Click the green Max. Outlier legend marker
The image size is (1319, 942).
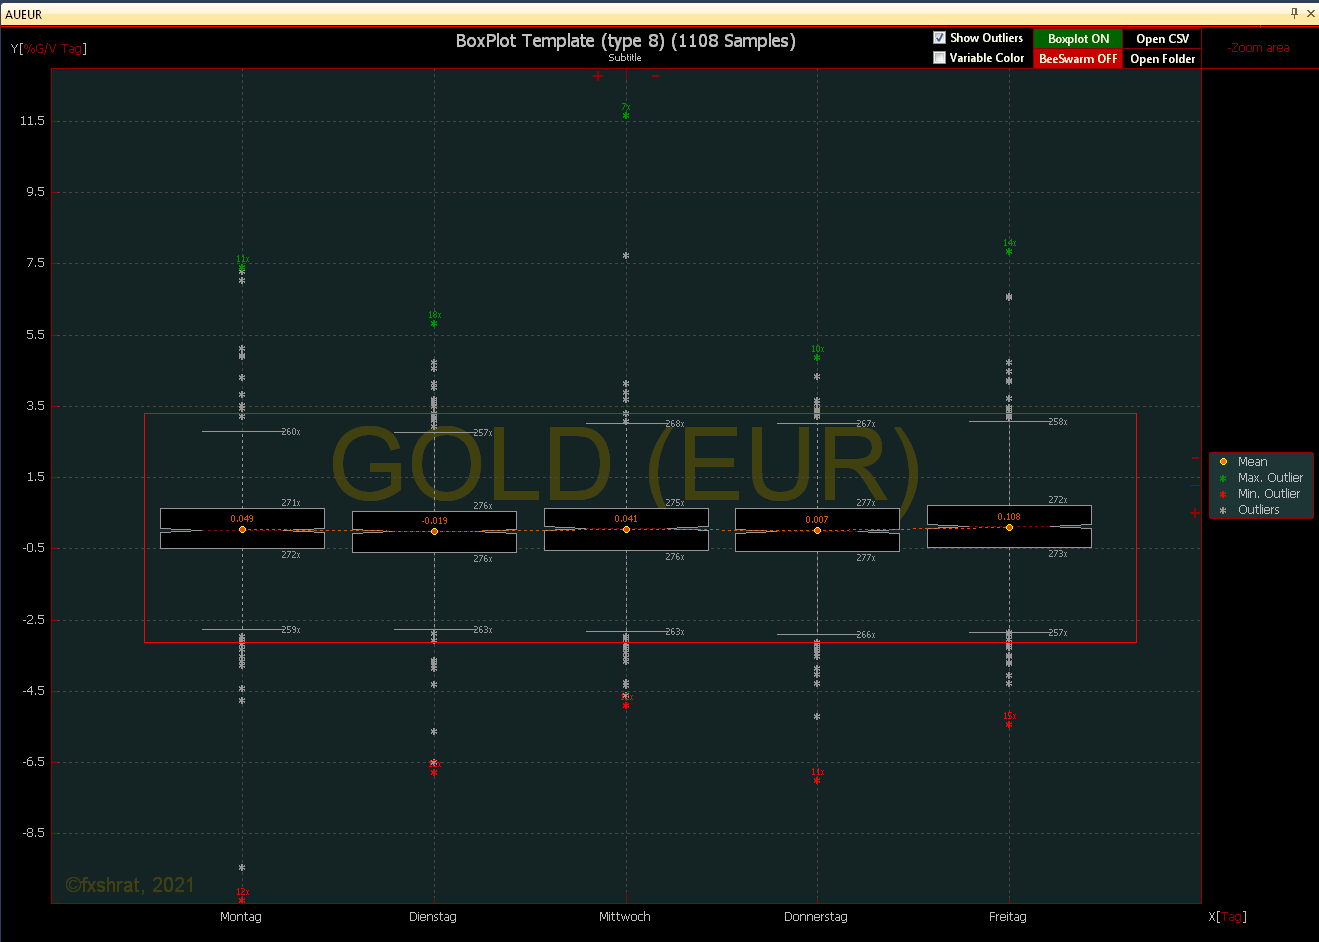click(x=1223, y=478)
